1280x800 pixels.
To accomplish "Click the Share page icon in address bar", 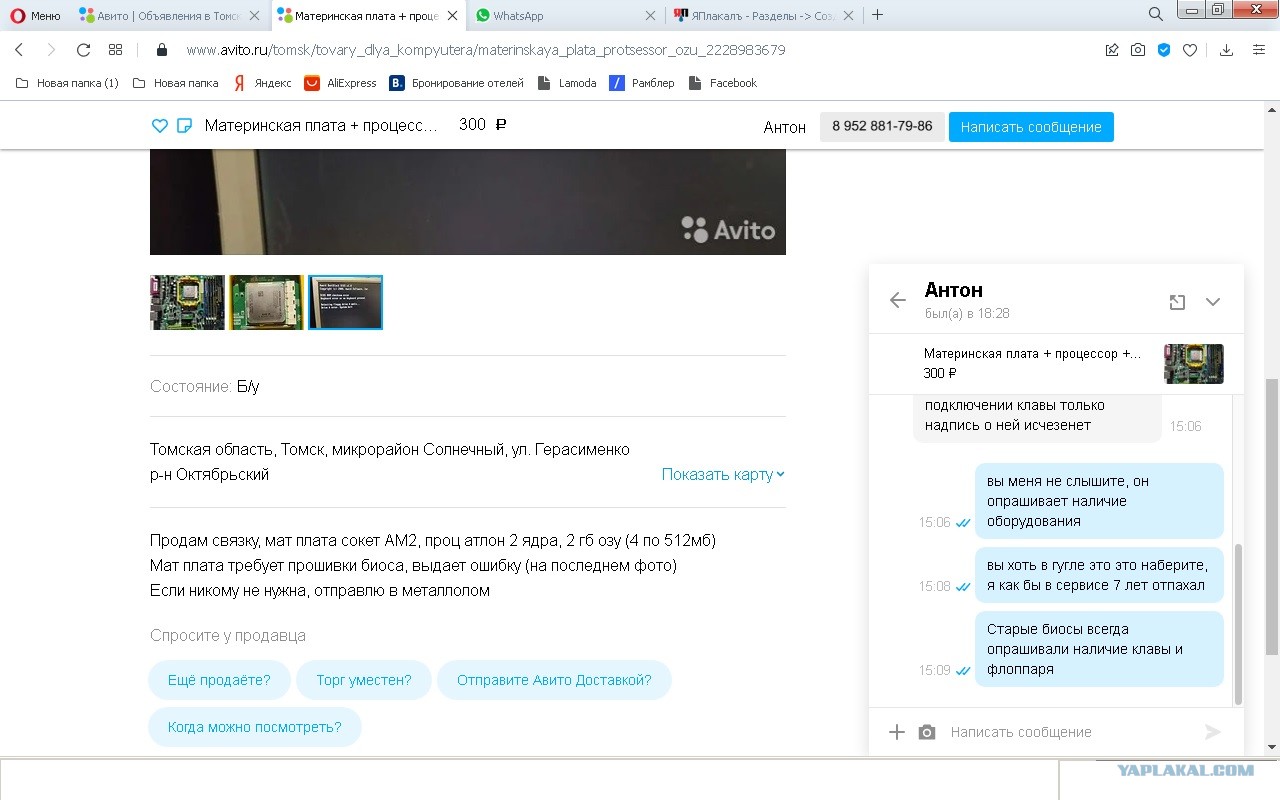I will coord(1111,50).
